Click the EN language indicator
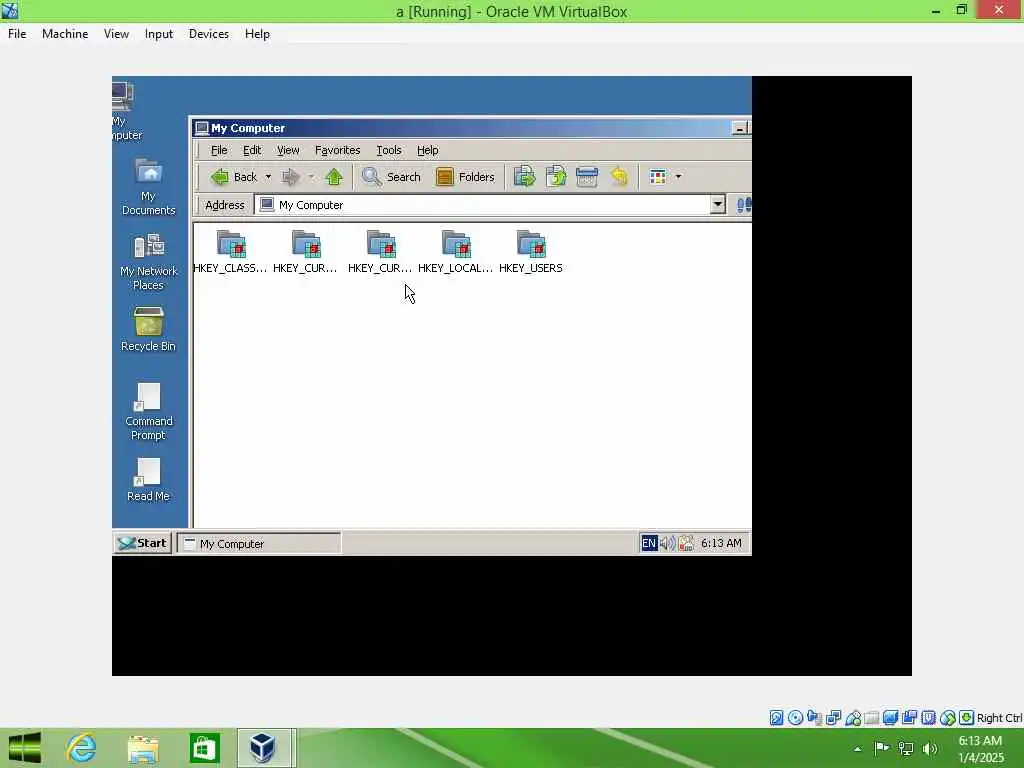This screenshot has height=768, width=1024. [648, 543]
